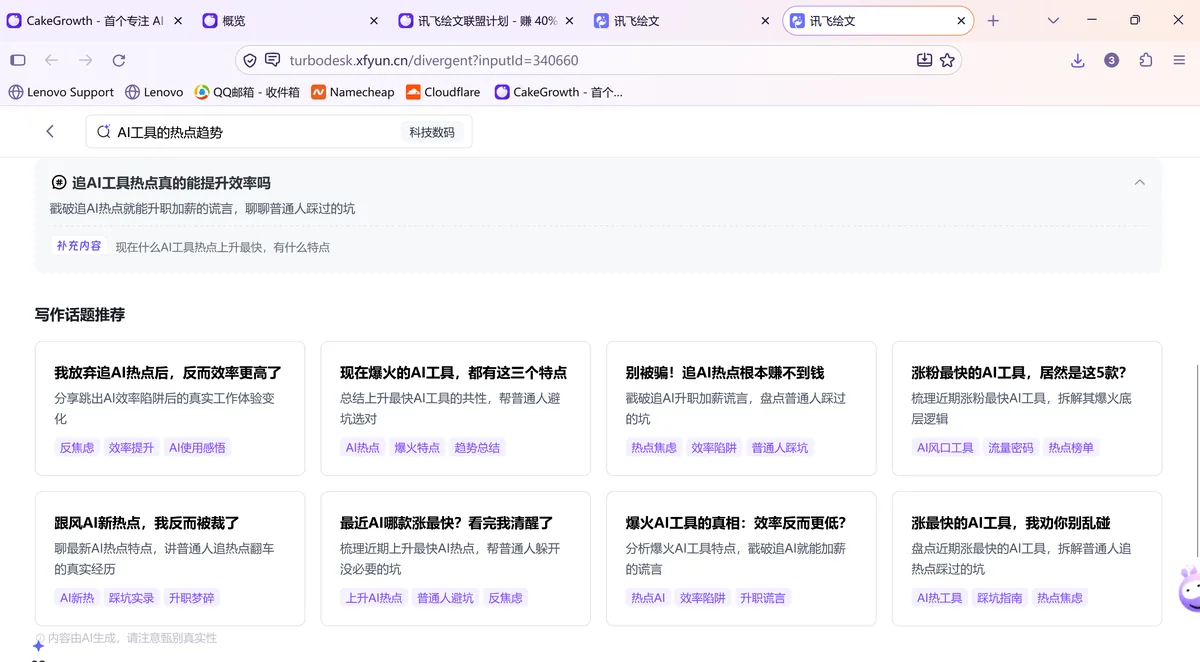Reload the page

pyautogui.click(x=119, y=60)
